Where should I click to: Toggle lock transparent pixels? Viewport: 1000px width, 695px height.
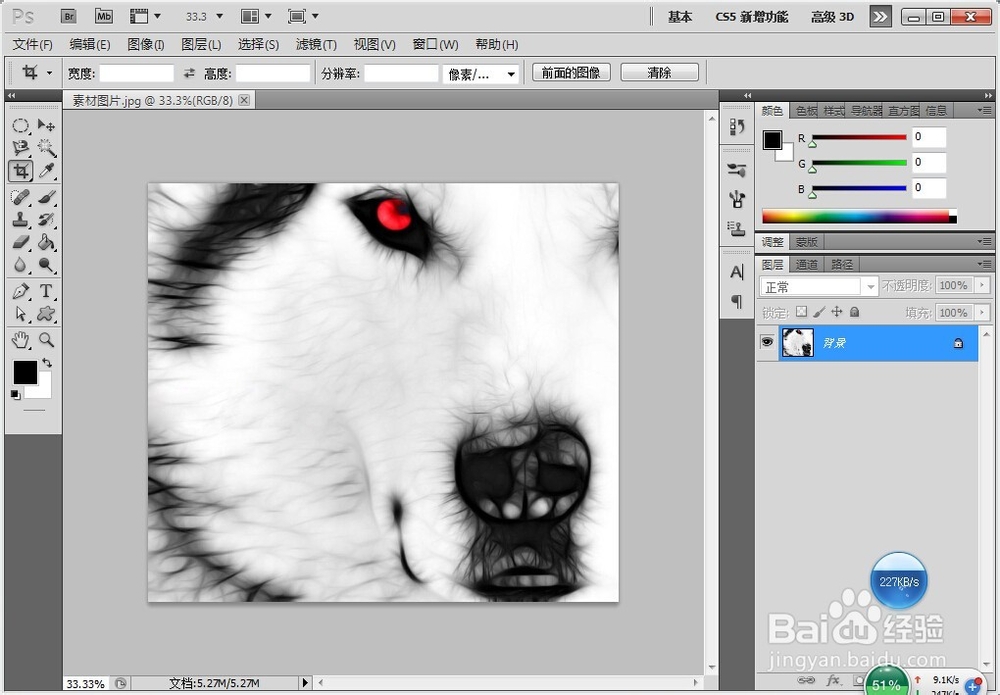(802, 312)
